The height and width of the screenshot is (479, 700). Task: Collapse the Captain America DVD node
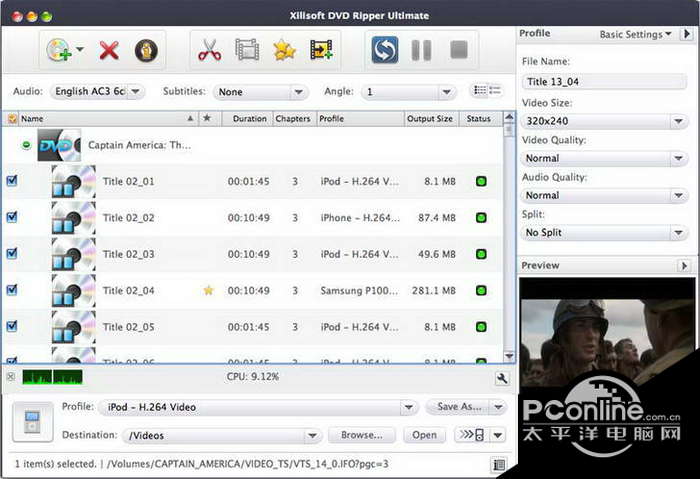[x=26, y=145]
